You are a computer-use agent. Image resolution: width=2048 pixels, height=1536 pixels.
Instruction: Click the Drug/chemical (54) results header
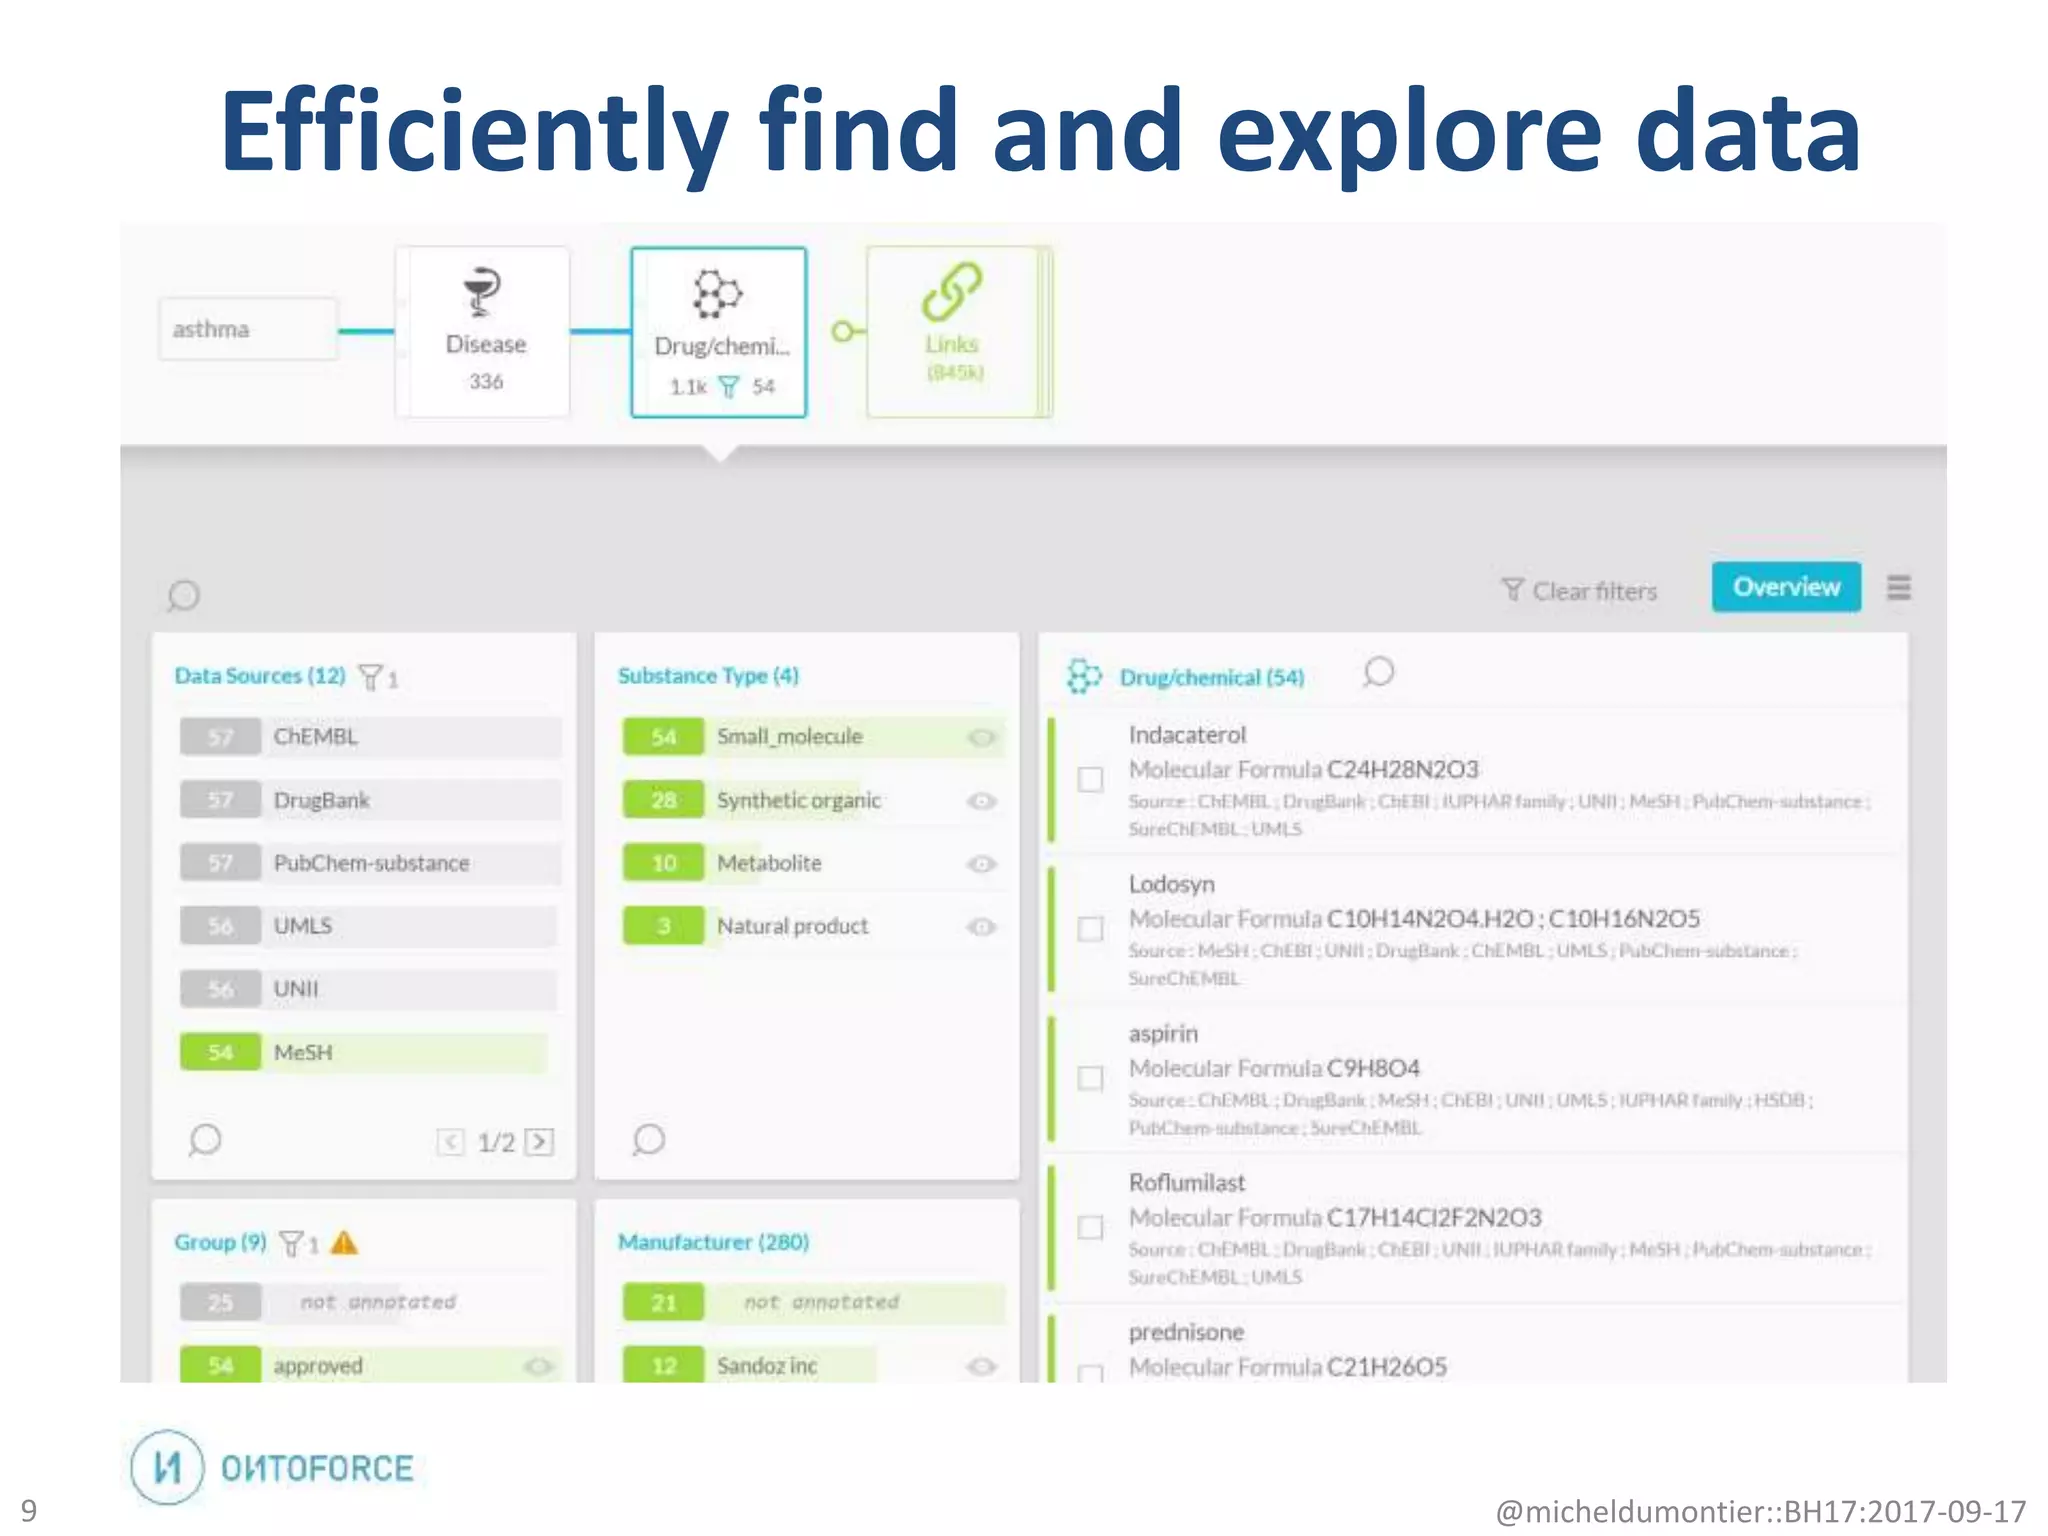tap(1211, 678)
